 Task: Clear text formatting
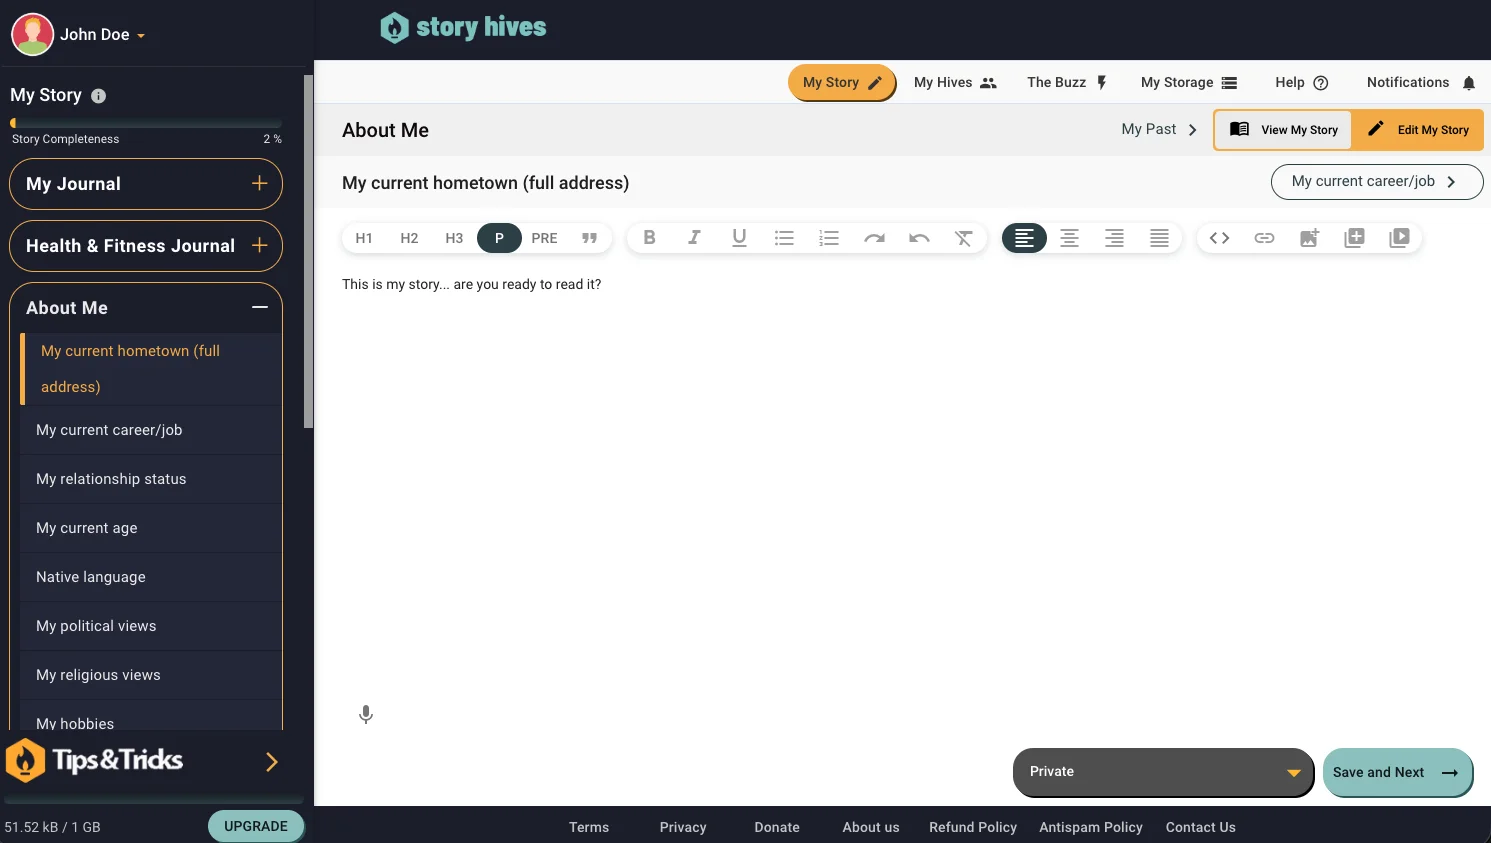(x=964, y=238)
